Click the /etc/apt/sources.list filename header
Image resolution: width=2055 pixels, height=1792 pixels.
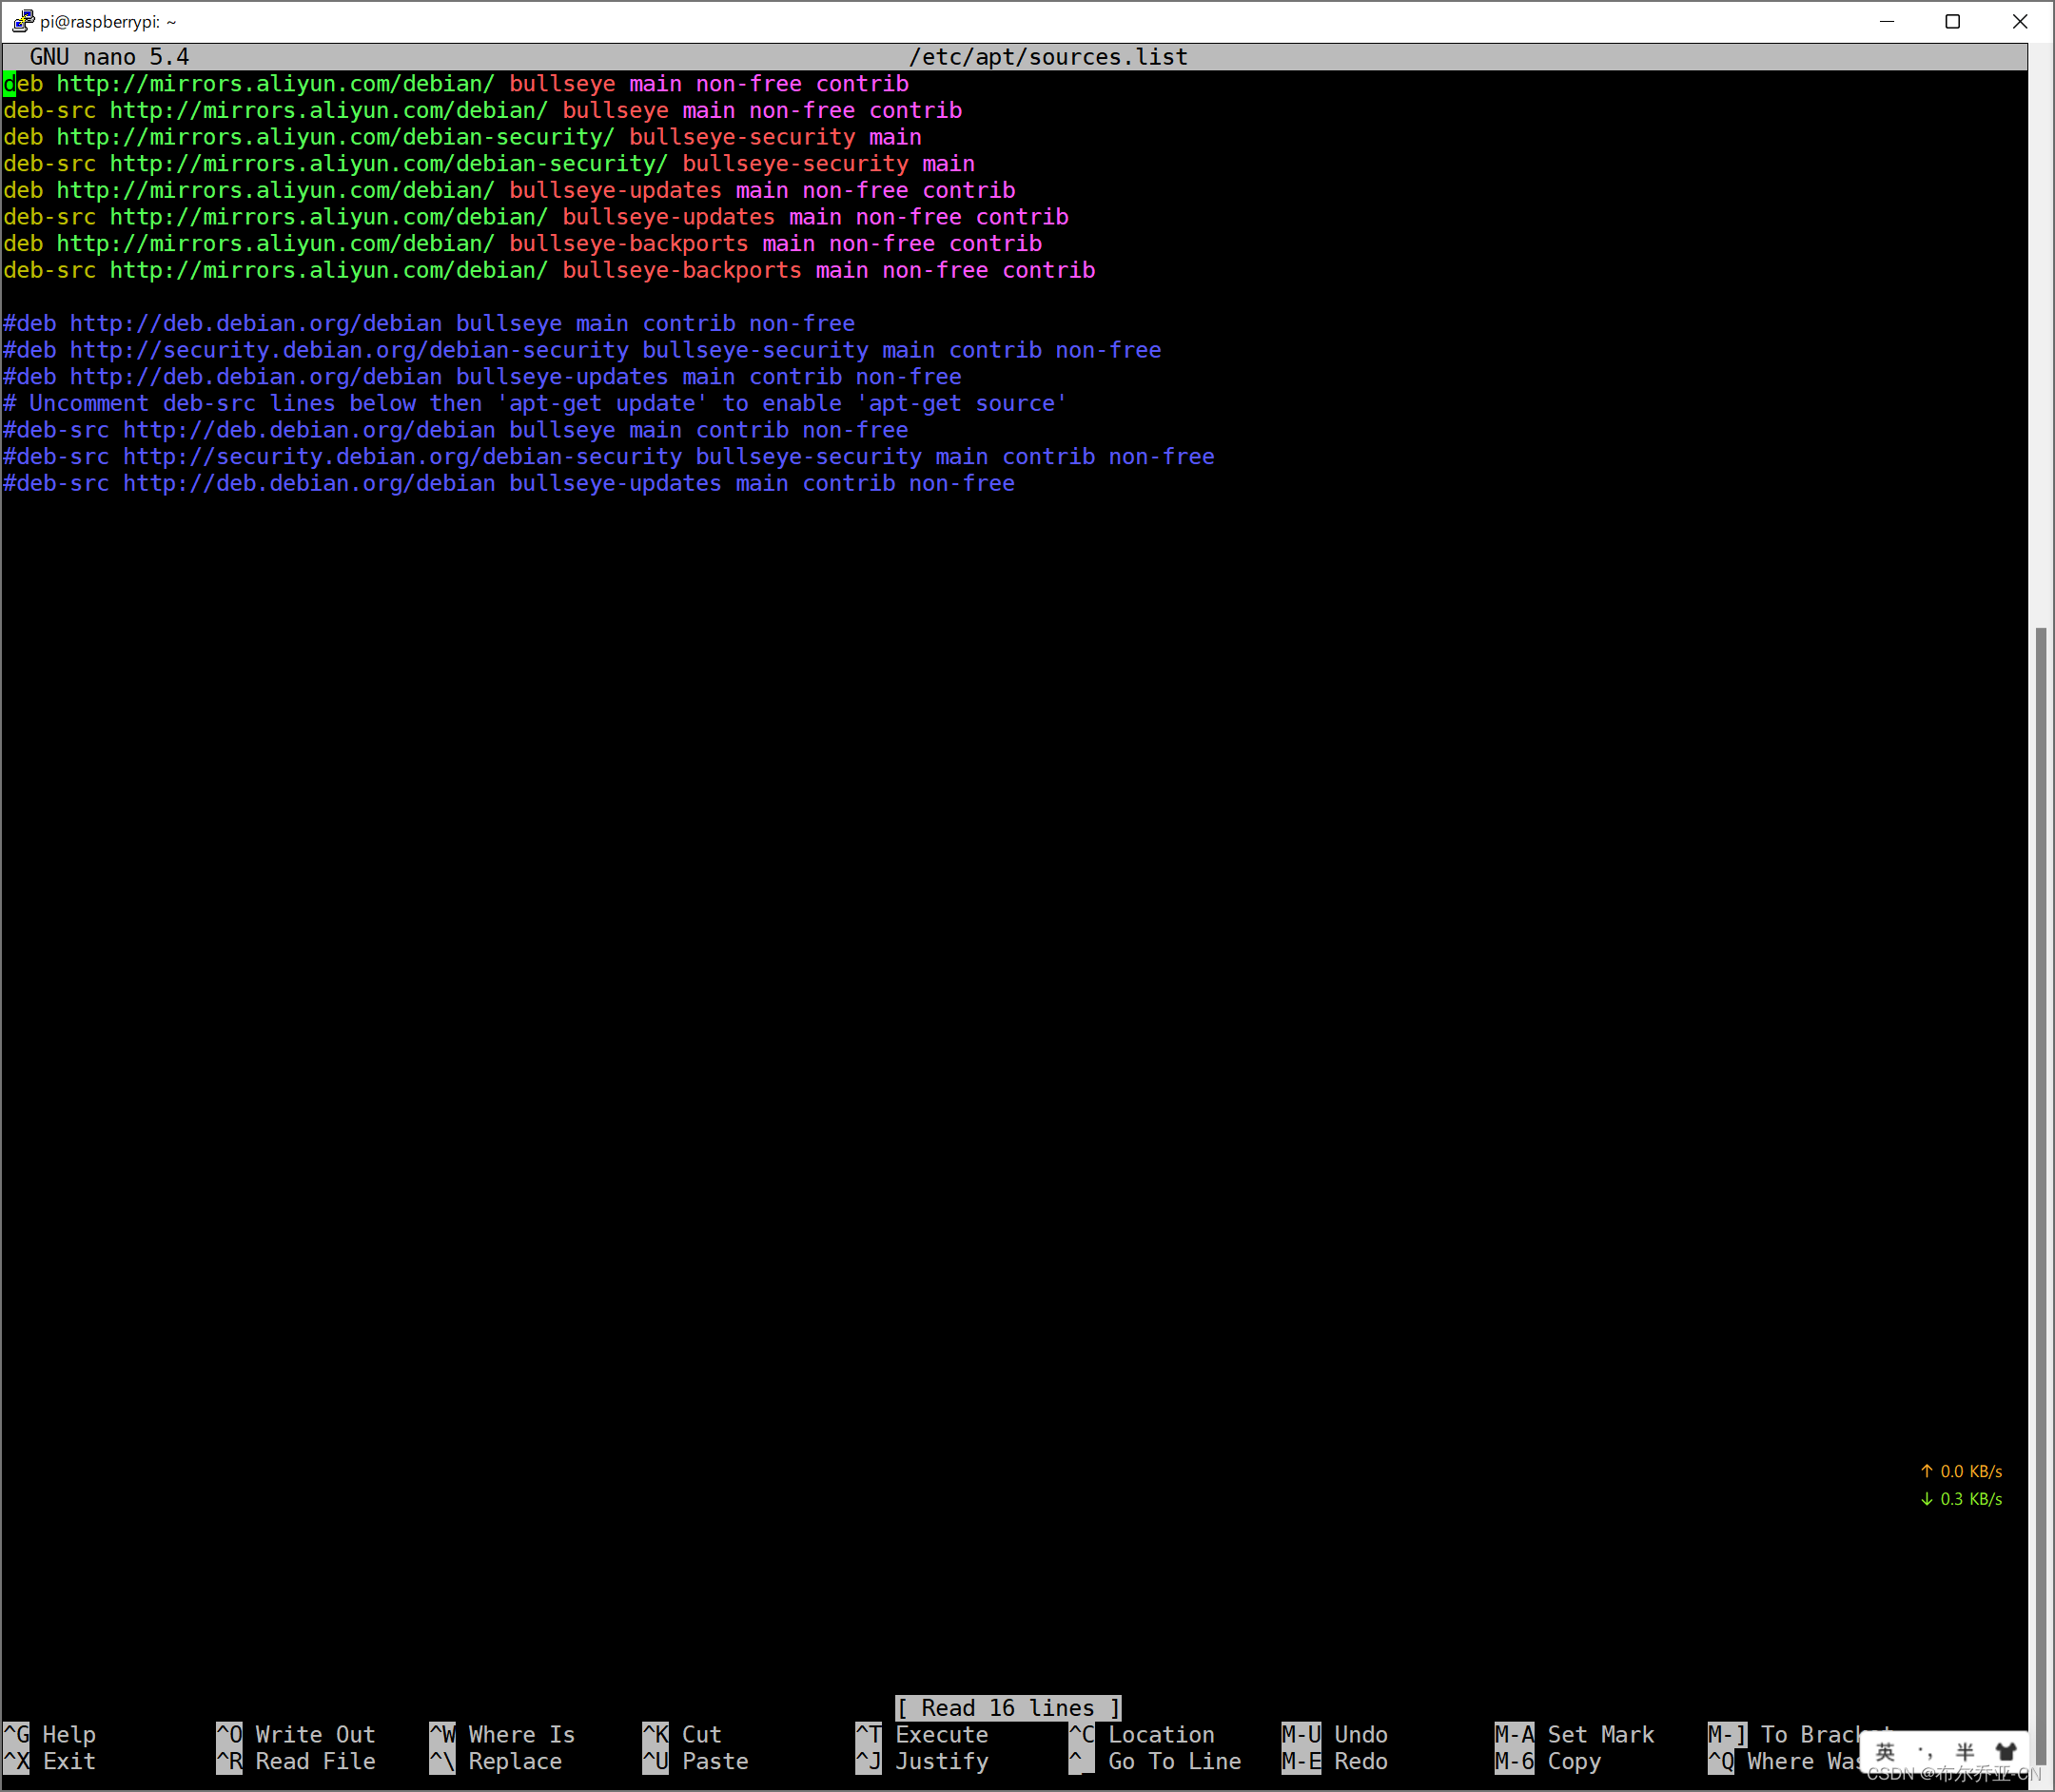pos(1048,57)
